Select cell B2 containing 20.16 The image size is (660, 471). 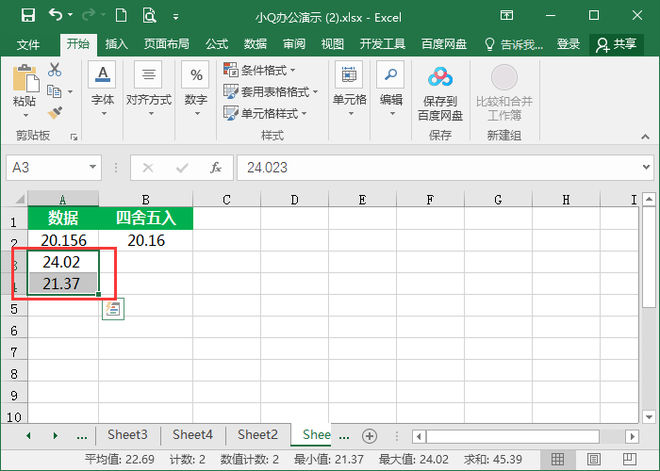(x=146, y=240)
